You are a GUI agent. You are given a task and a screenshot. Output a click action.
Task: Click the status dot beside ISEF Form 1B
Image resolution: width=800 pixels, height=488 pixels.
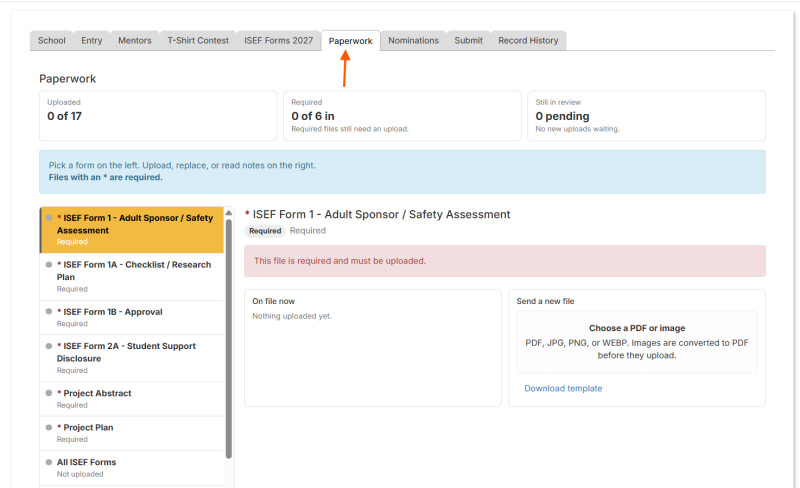[x=49, y=311]
